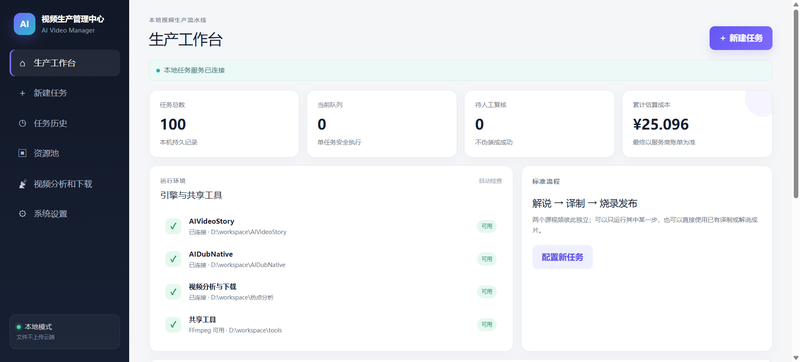Click the clock icon for 任务历史

point(22,123)
